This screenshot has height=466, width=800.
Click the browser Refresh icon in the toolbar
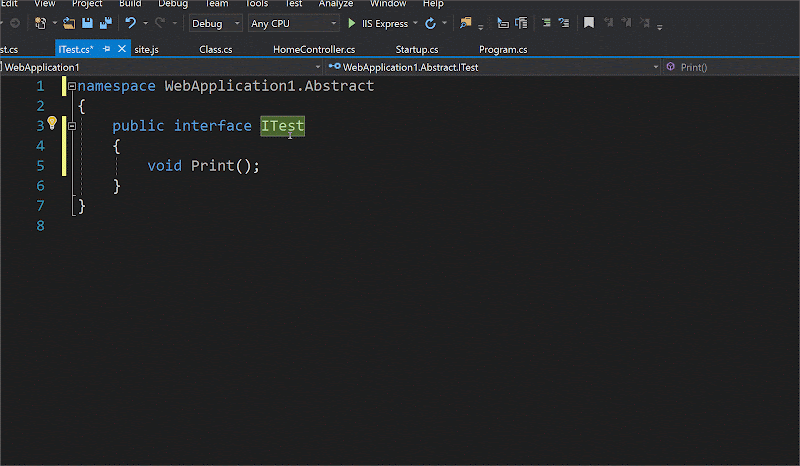pos(430,23)
